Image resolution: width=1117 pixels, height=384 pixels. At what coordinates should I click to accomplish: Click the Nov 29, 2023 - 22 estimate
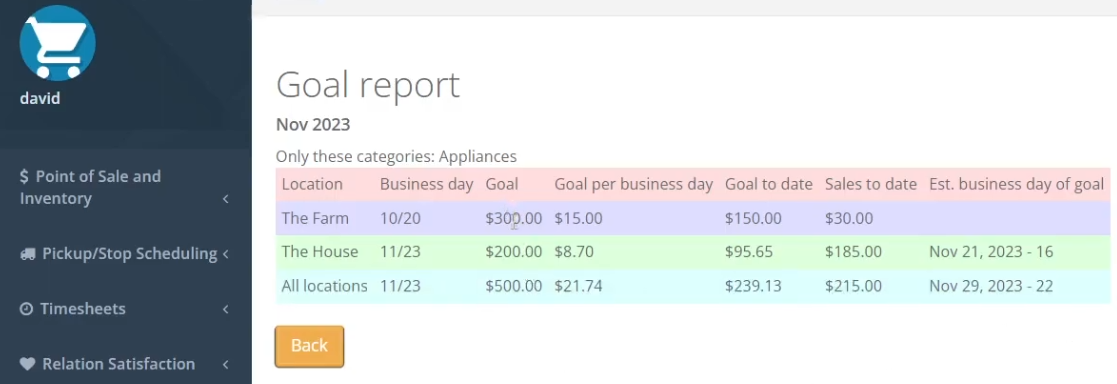[x=991, y=286]
